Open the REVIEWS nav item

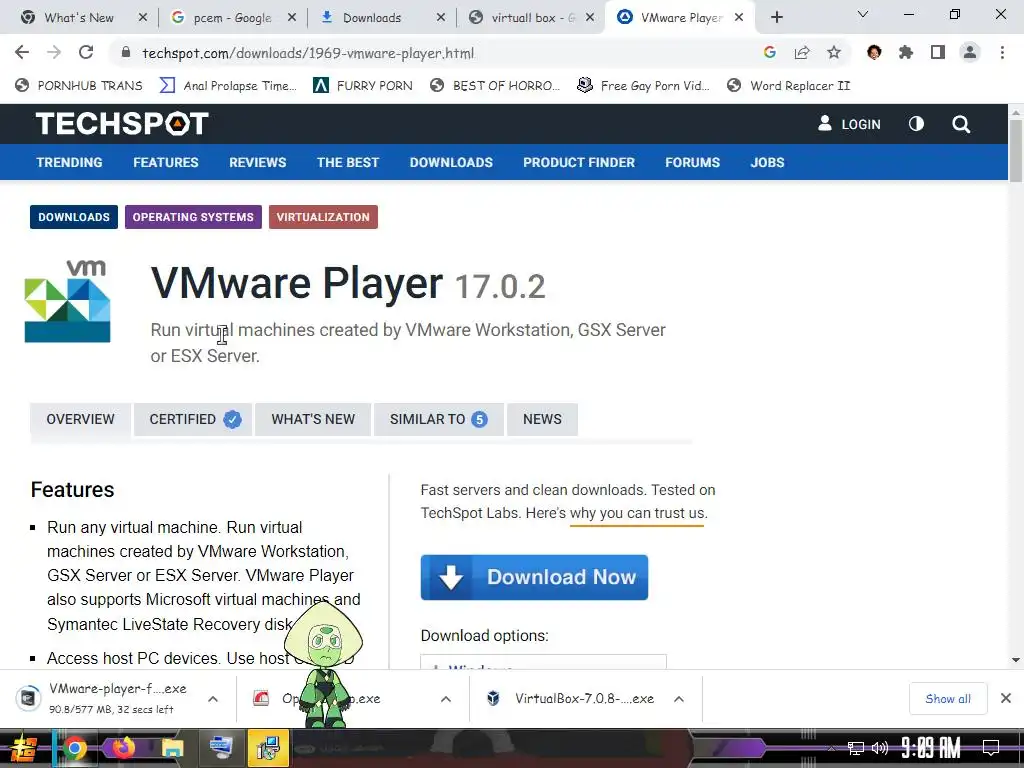[x=257, y=162]
